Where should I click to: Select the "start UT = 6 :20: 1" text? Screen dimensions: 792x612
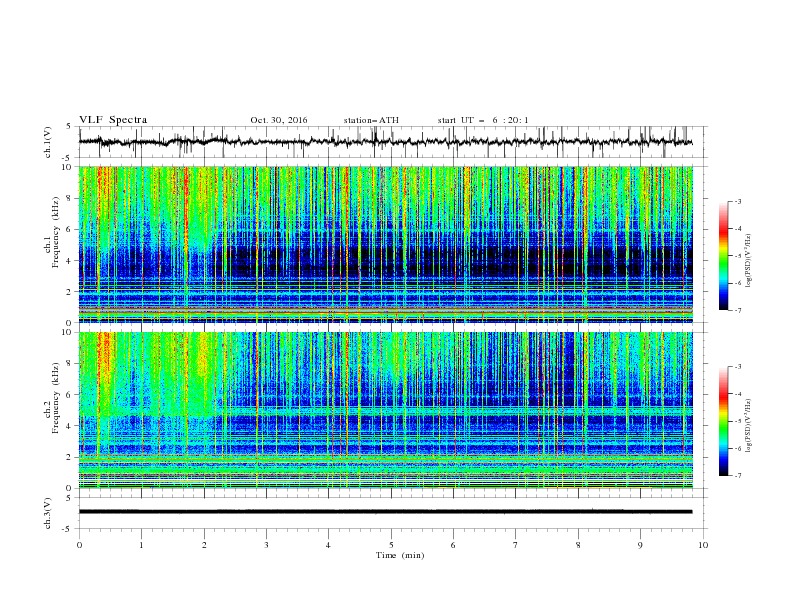[483, 120]
